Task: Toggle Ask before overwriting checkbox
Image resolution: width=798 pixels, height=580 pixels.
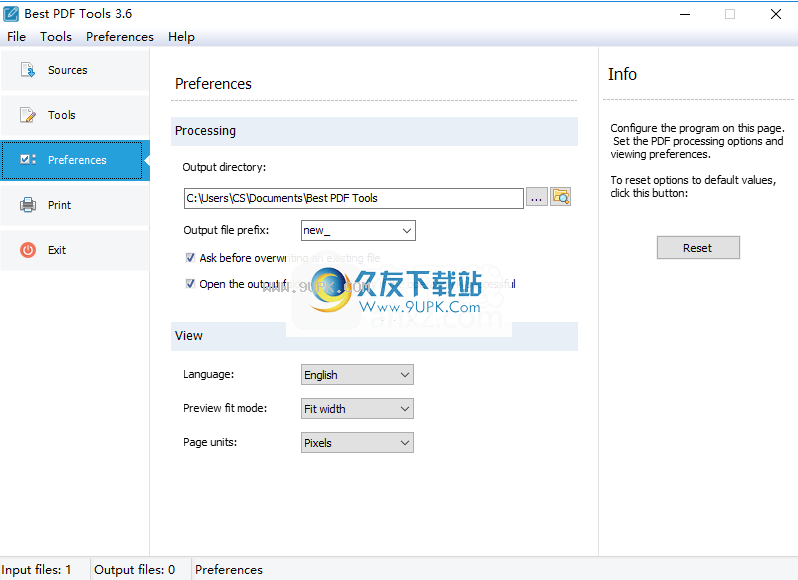Action: [x=190, y=258]
